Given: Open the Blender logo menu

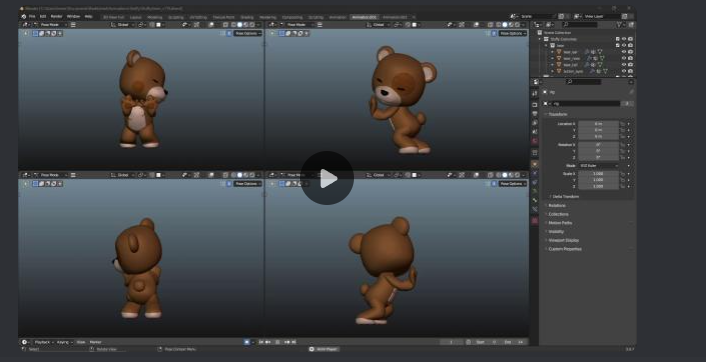Looking at the screenshot, I should [x=23, y=17].
